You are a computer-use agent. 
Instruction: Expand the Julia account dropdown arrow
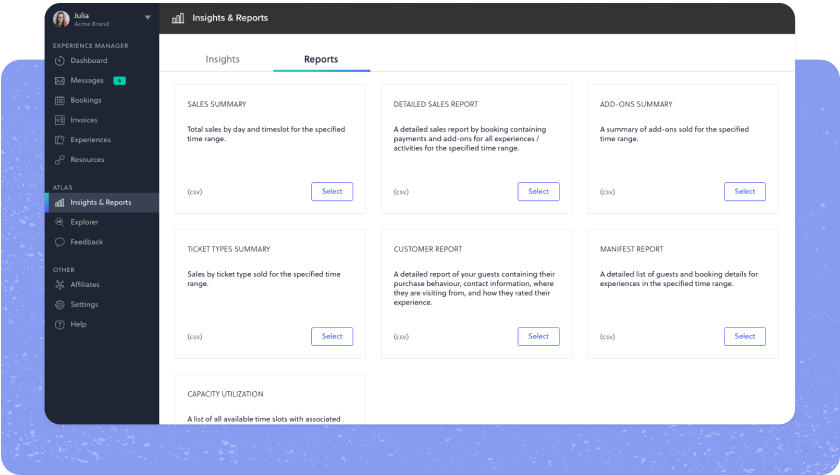point(147,18)
